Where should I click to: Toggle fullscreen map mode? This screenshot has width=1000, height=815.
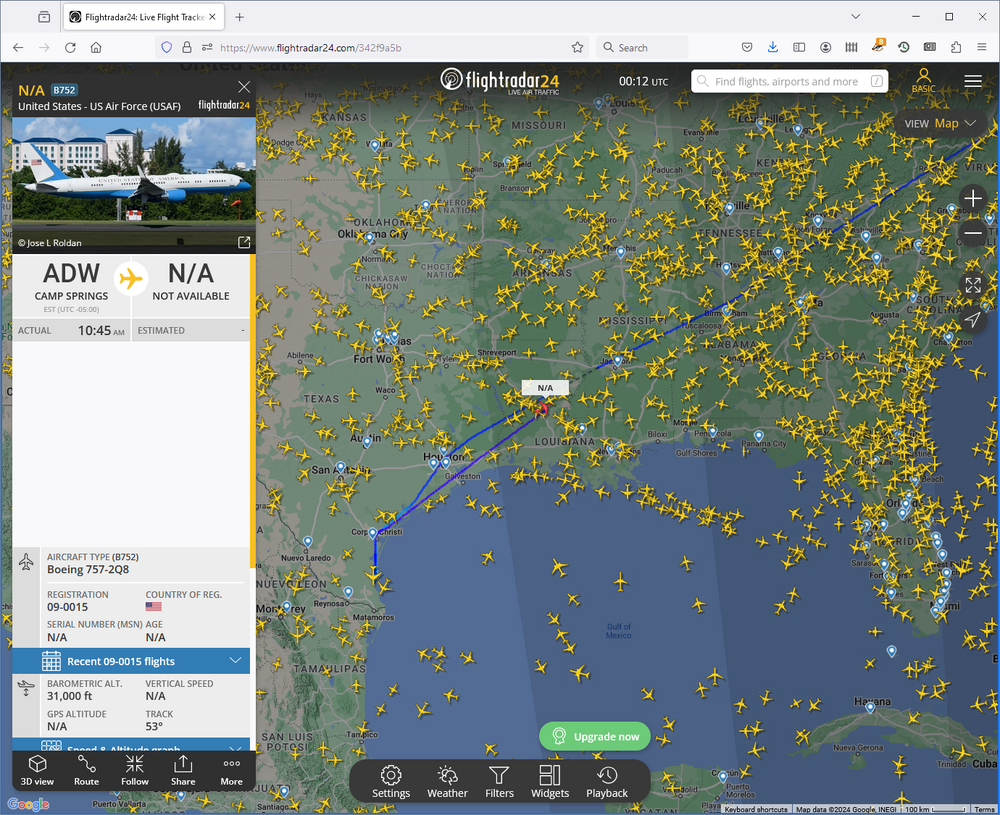972,285
